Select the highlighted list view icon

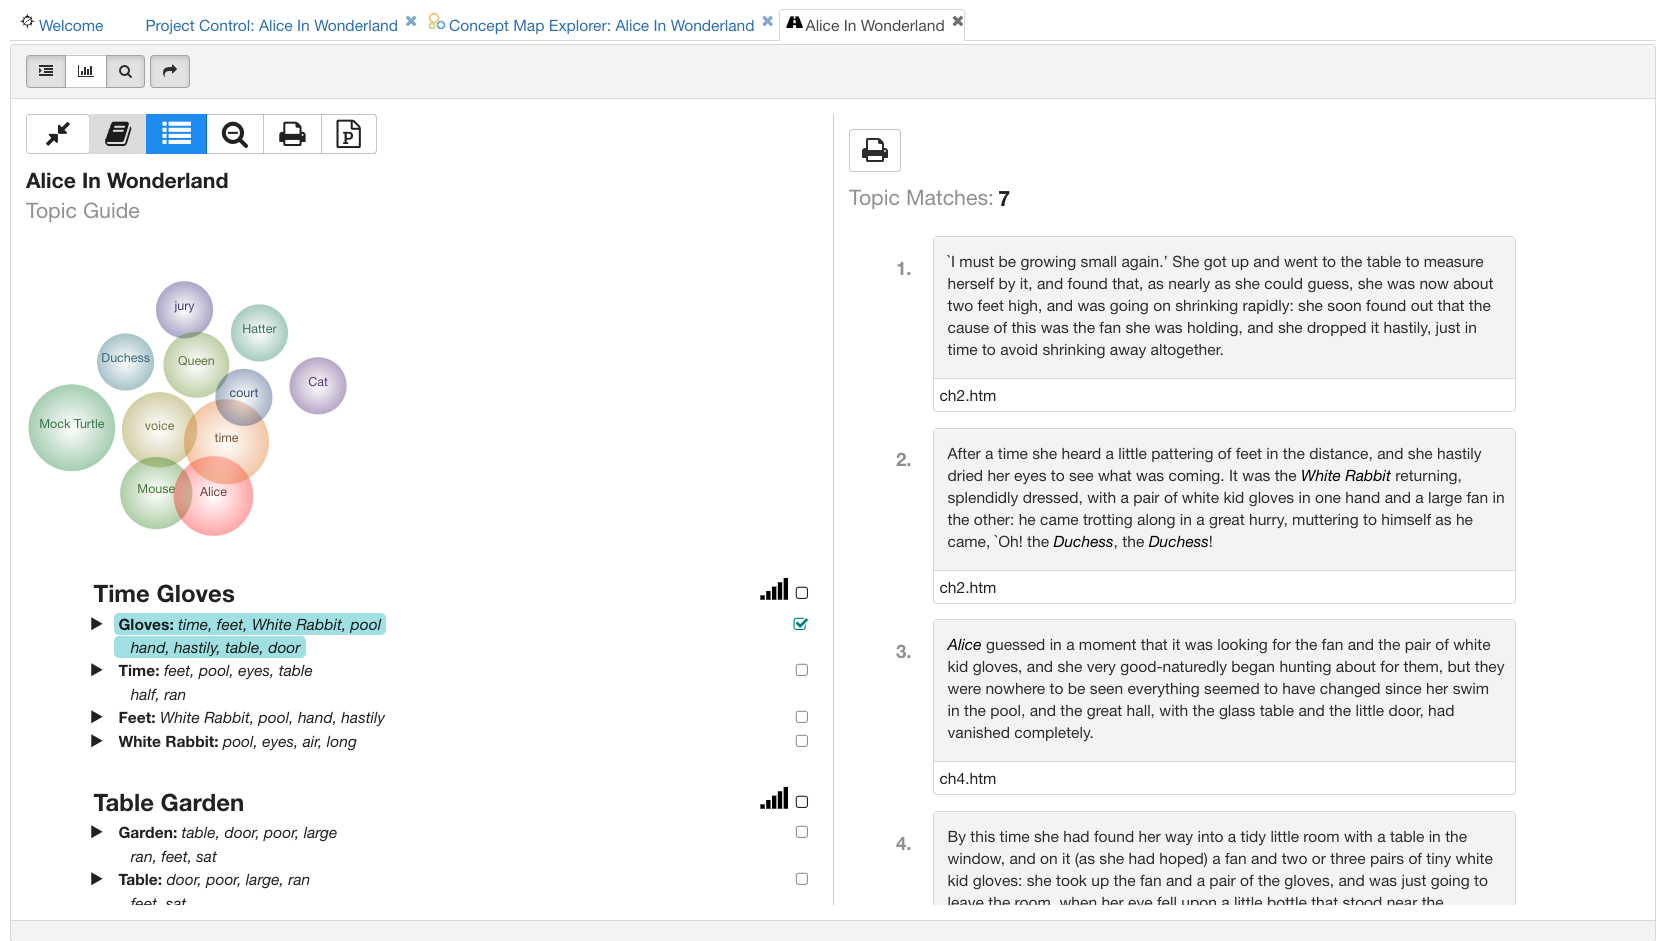point(176,134)
